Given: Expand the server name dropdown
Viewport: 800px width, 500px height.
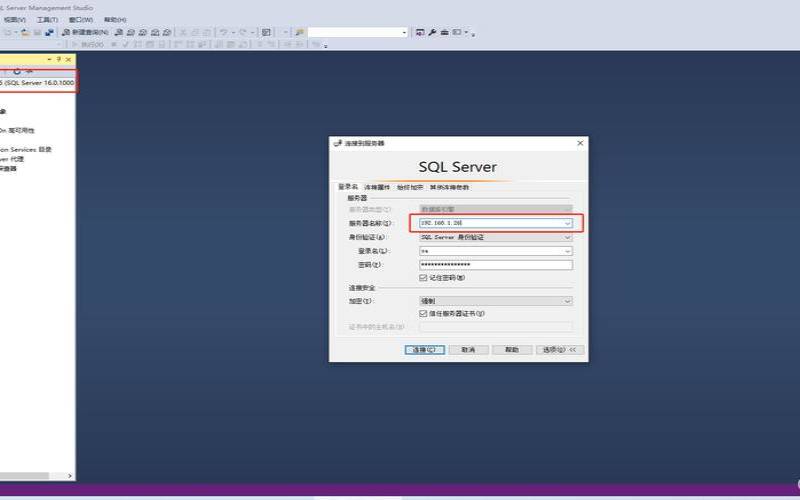Looking at the screenshot, I should coord(567,223).
